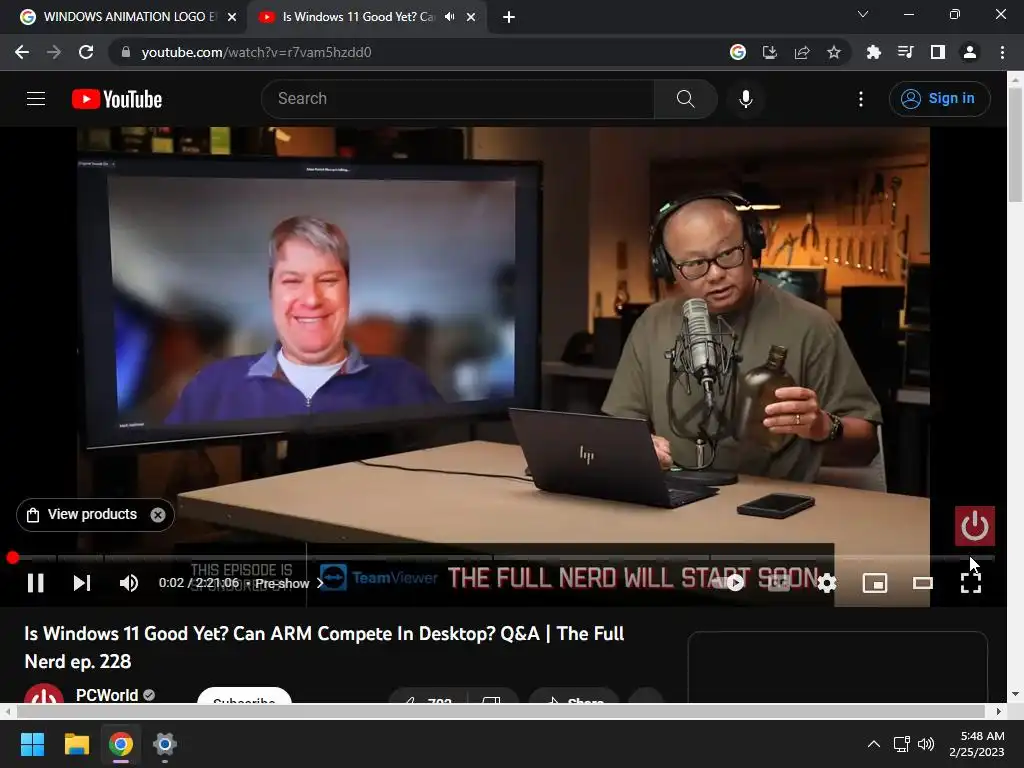
Task: Toggle subtitles/closed captions in the player
Action: pyautogui.click(x=778, y=583)
